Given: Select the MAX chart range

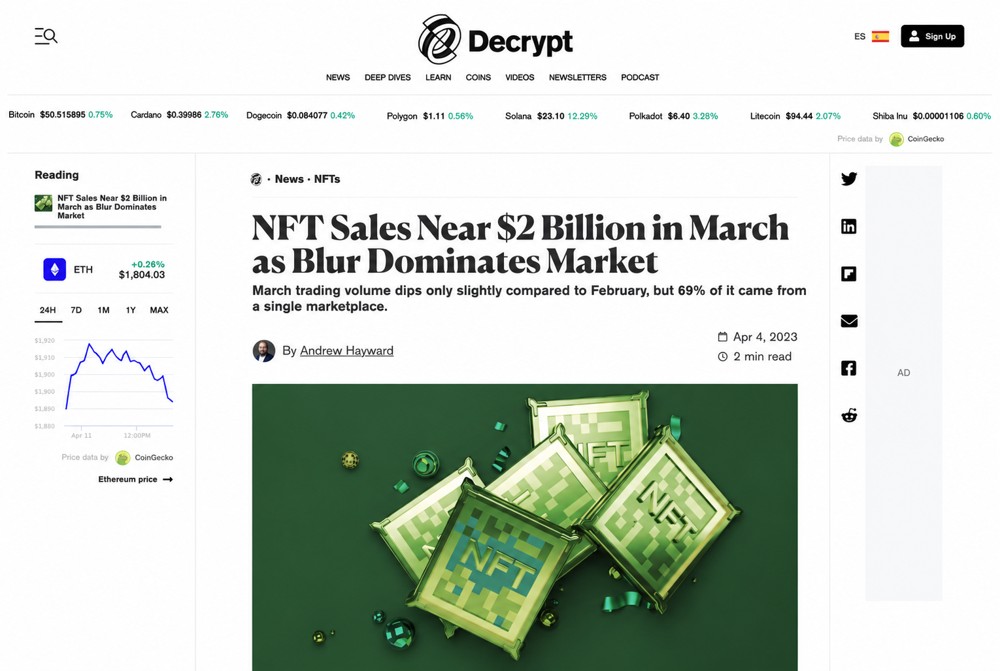Looking at the screenshot, I should pyautogui.click(x=159, y=310).
